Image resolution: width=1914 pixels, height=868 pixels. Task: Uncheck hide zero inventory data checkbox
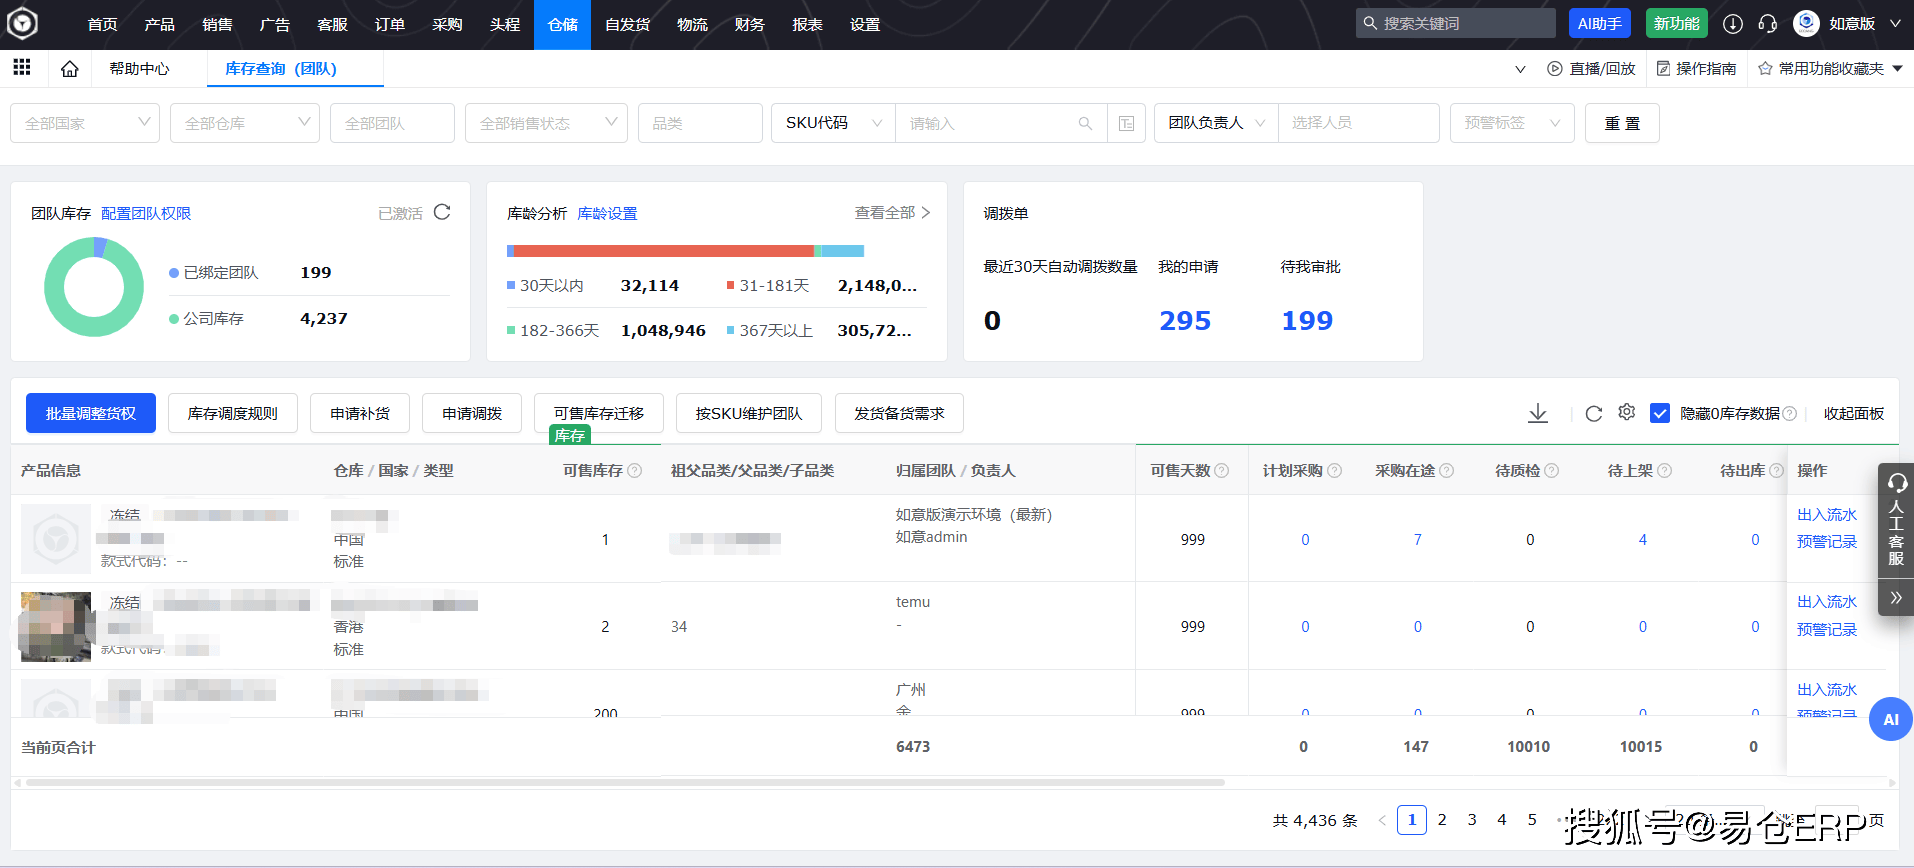pyautogui.click(x=1660, y=413)
